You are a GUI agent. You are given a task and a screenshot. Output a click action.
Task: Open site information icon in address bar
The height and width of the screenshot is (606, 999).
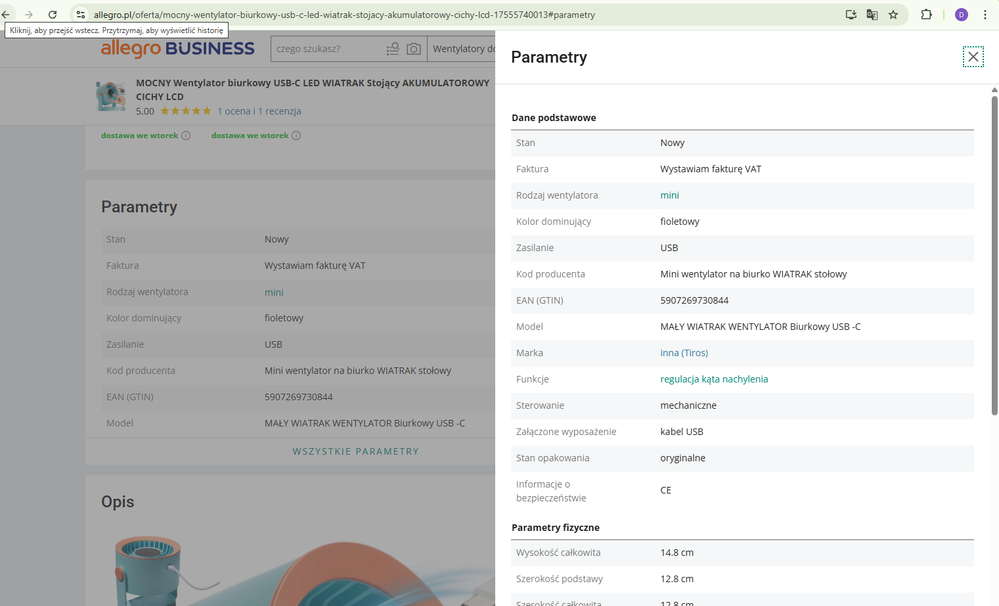pyautogui.click(x=81, y=15)
